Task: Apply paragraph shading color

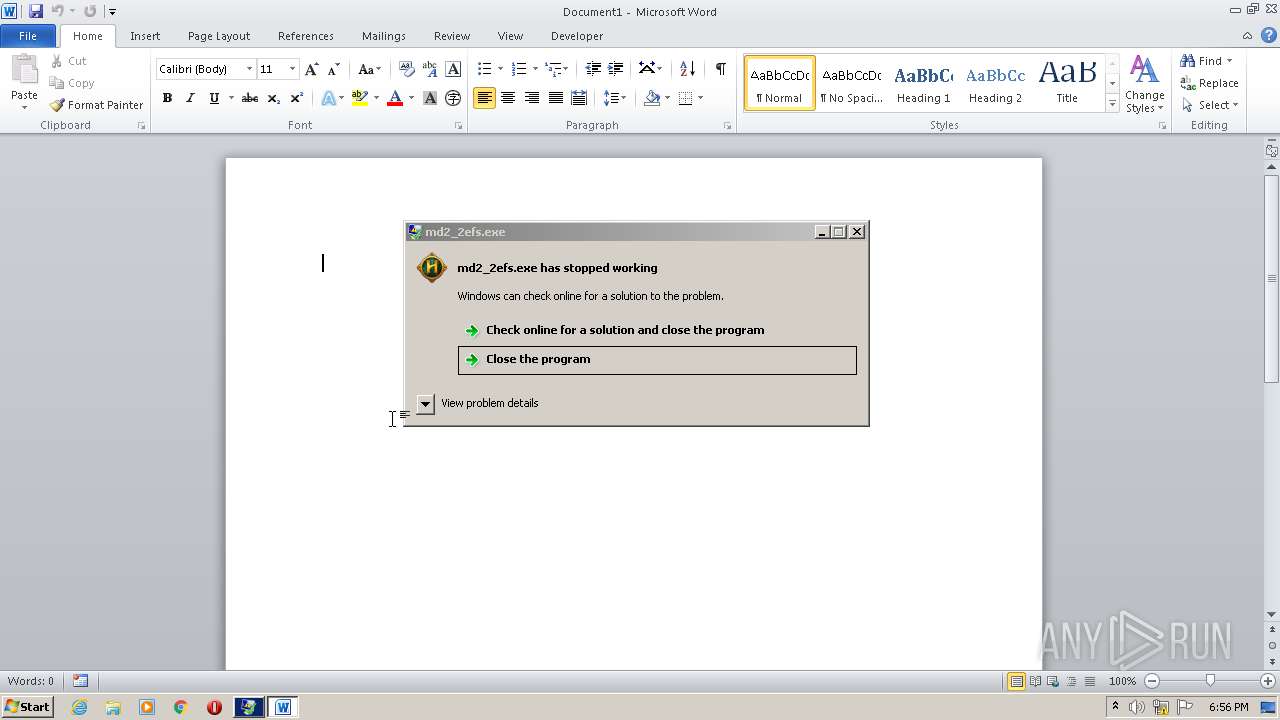Action: (x=652, y=98)
